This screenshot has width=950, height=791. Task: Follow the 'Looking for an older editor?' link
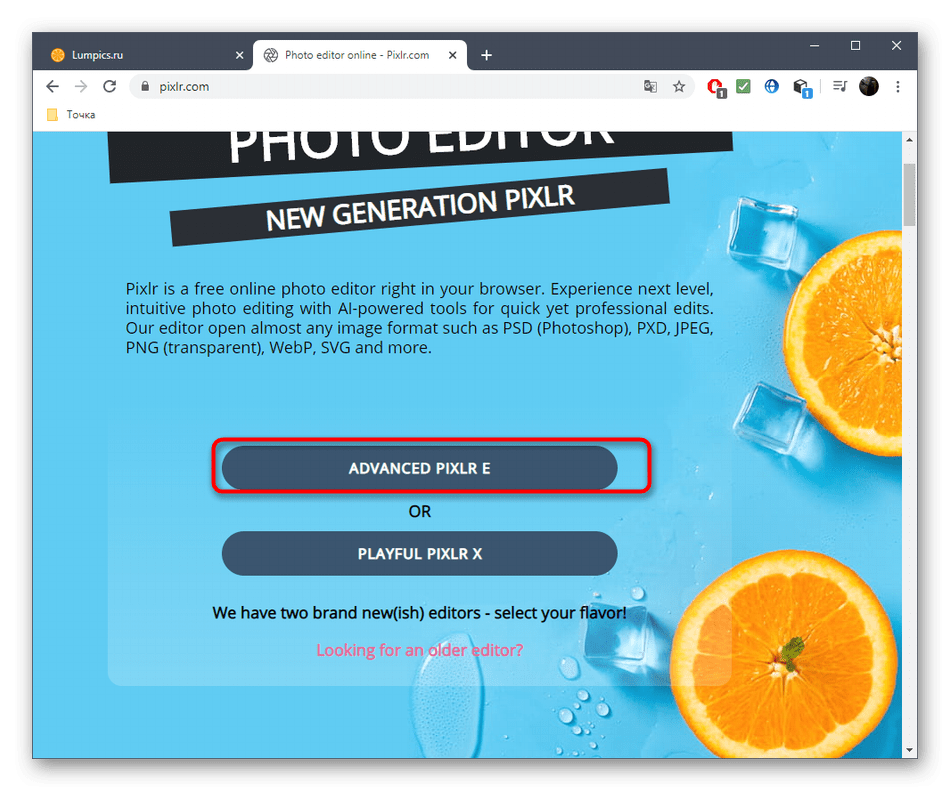coord(419,650)
